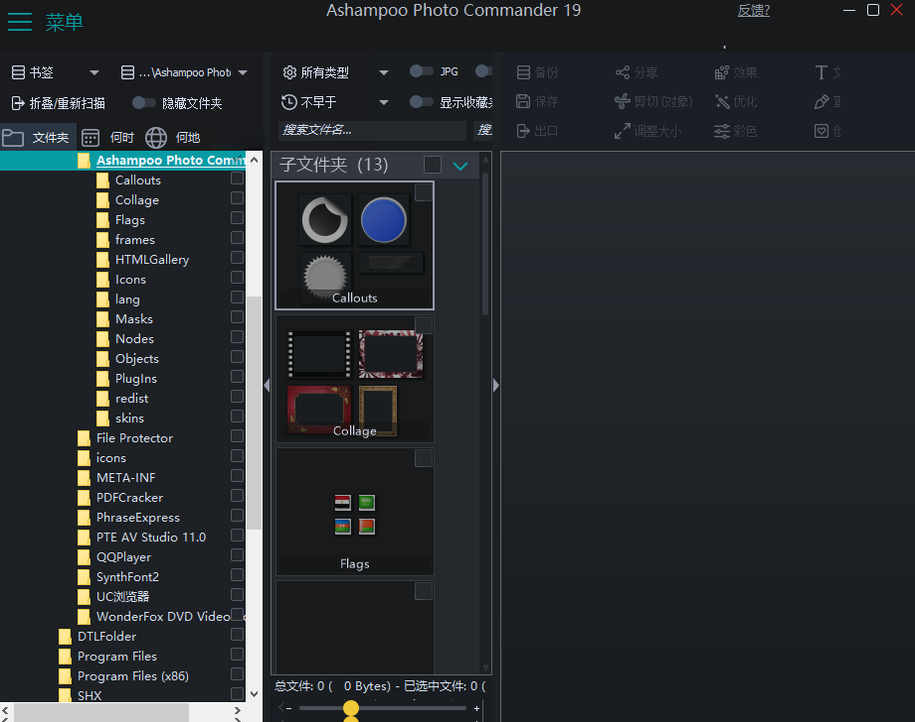
Task: Click the share icon
Action: (623, 72)
